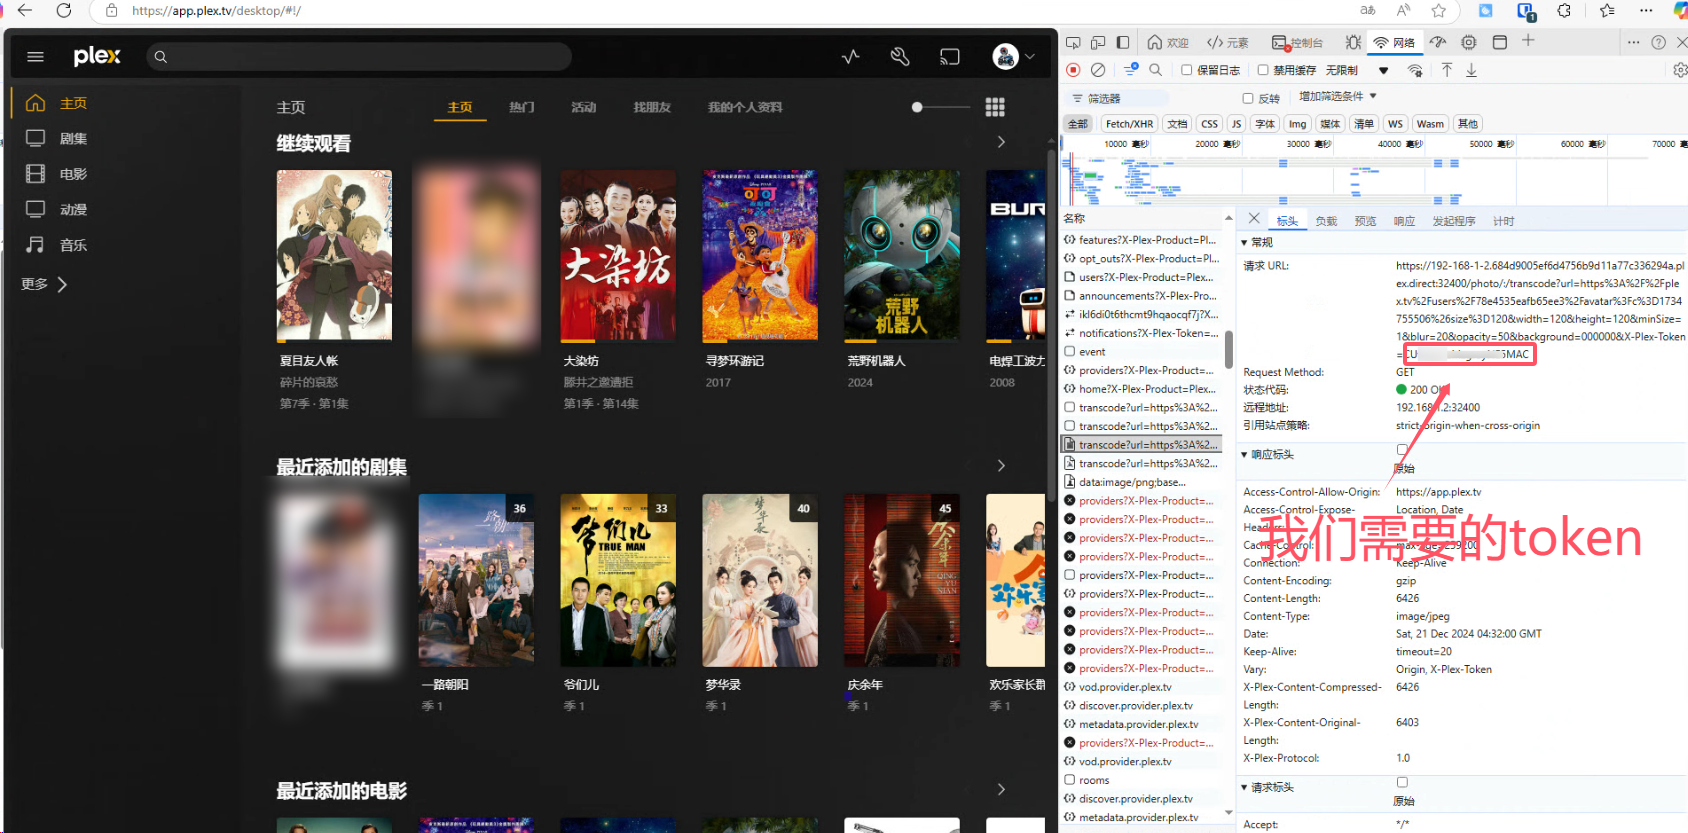Check the 反转 filter checkbox
Viewport: 1688px width, 833px height.
(x=1248, y=98)
